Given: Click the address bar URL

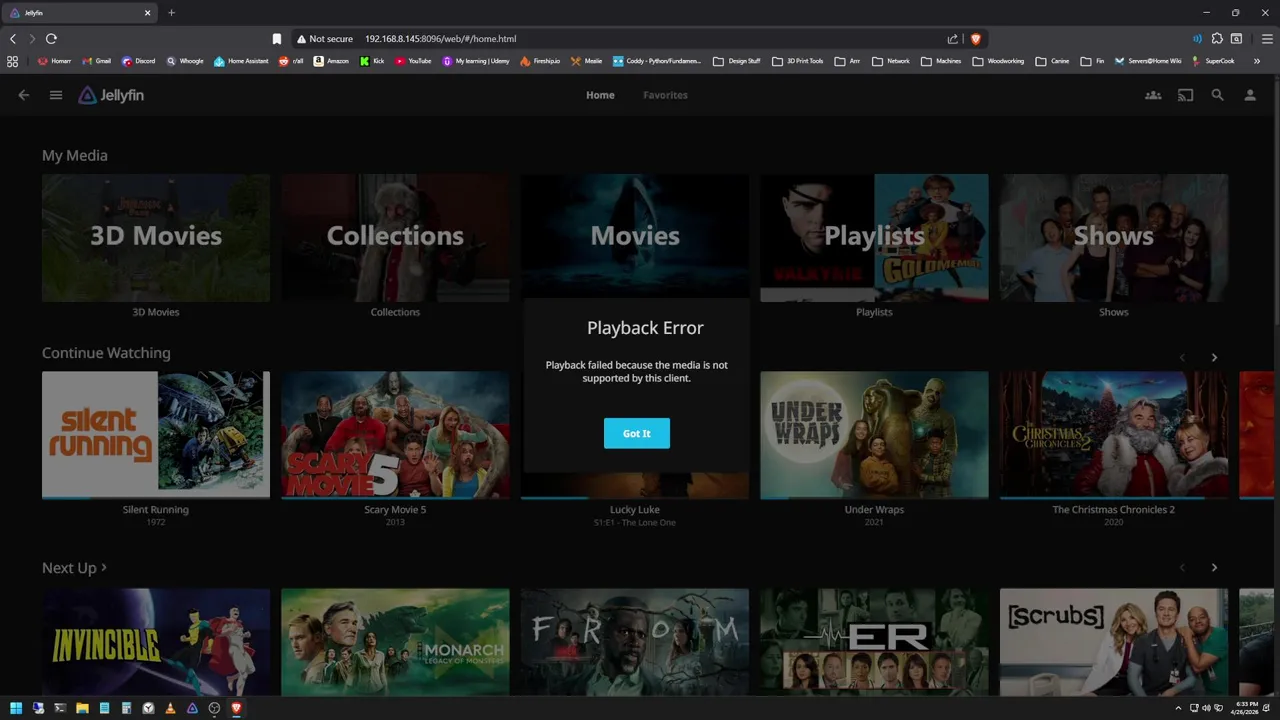Looking at the screenshot, I should [x=440, y=39].
